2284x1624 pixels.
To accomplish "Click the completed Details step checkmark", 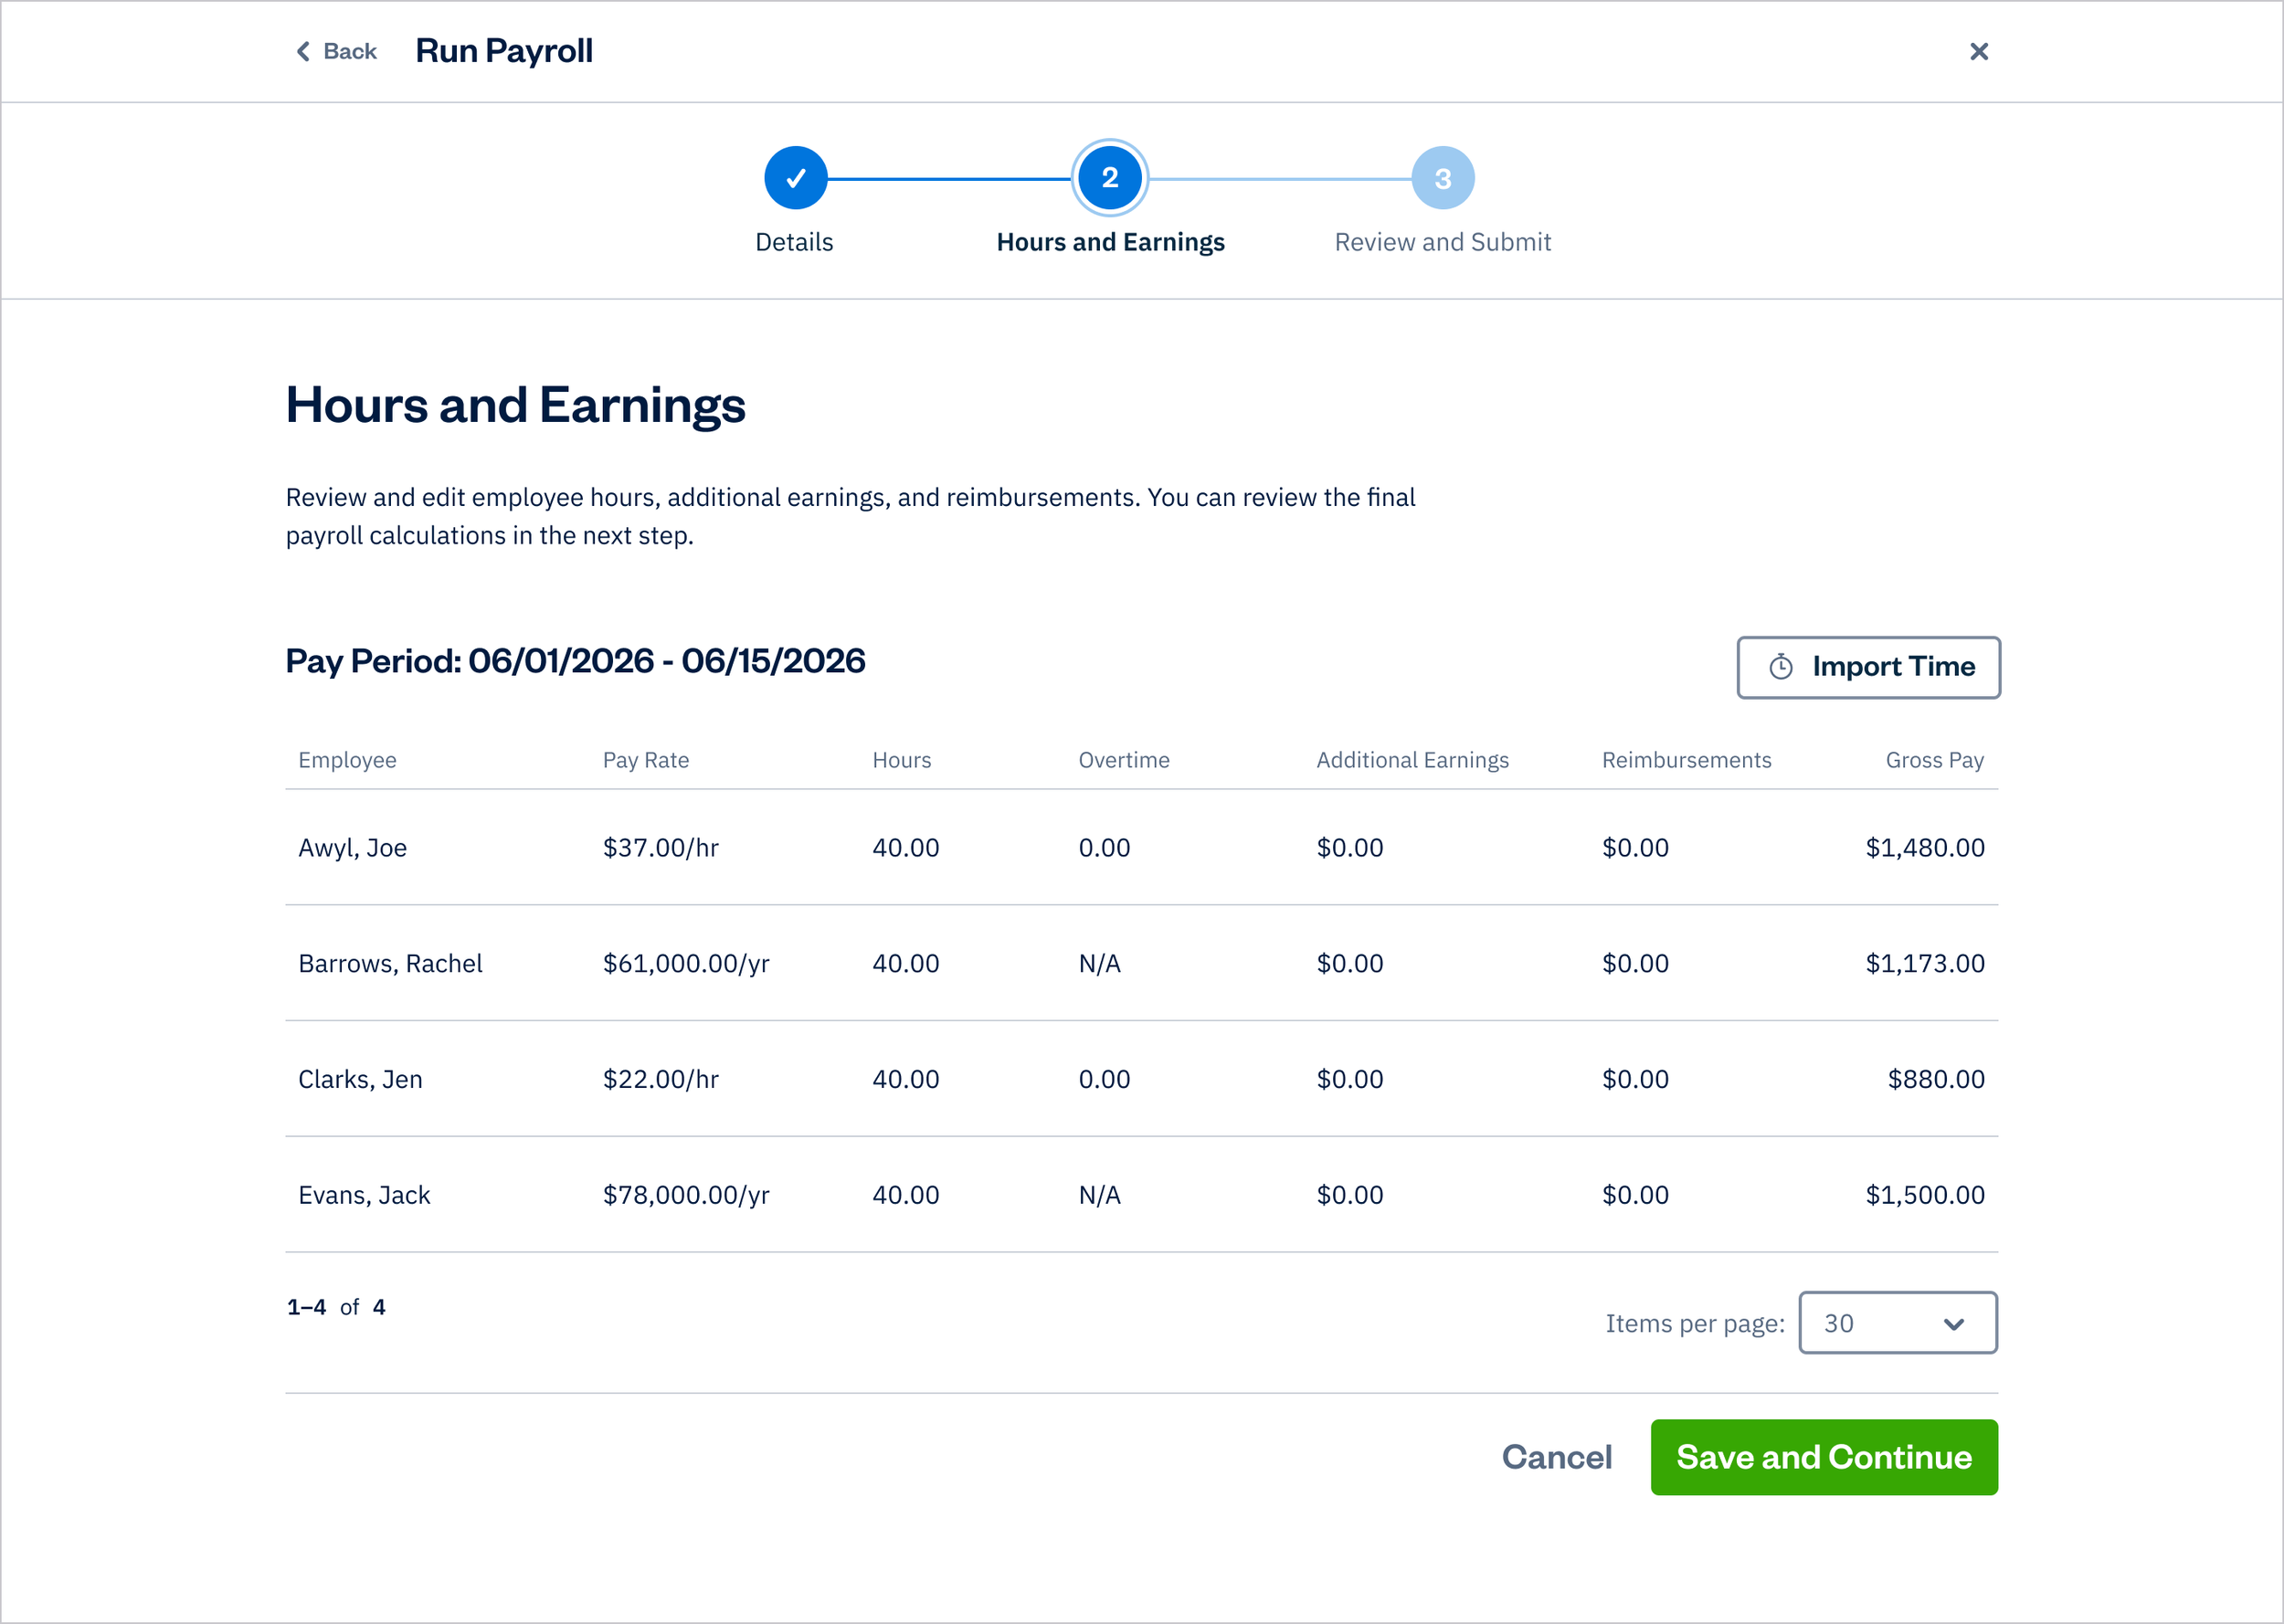I will (795, 178).
